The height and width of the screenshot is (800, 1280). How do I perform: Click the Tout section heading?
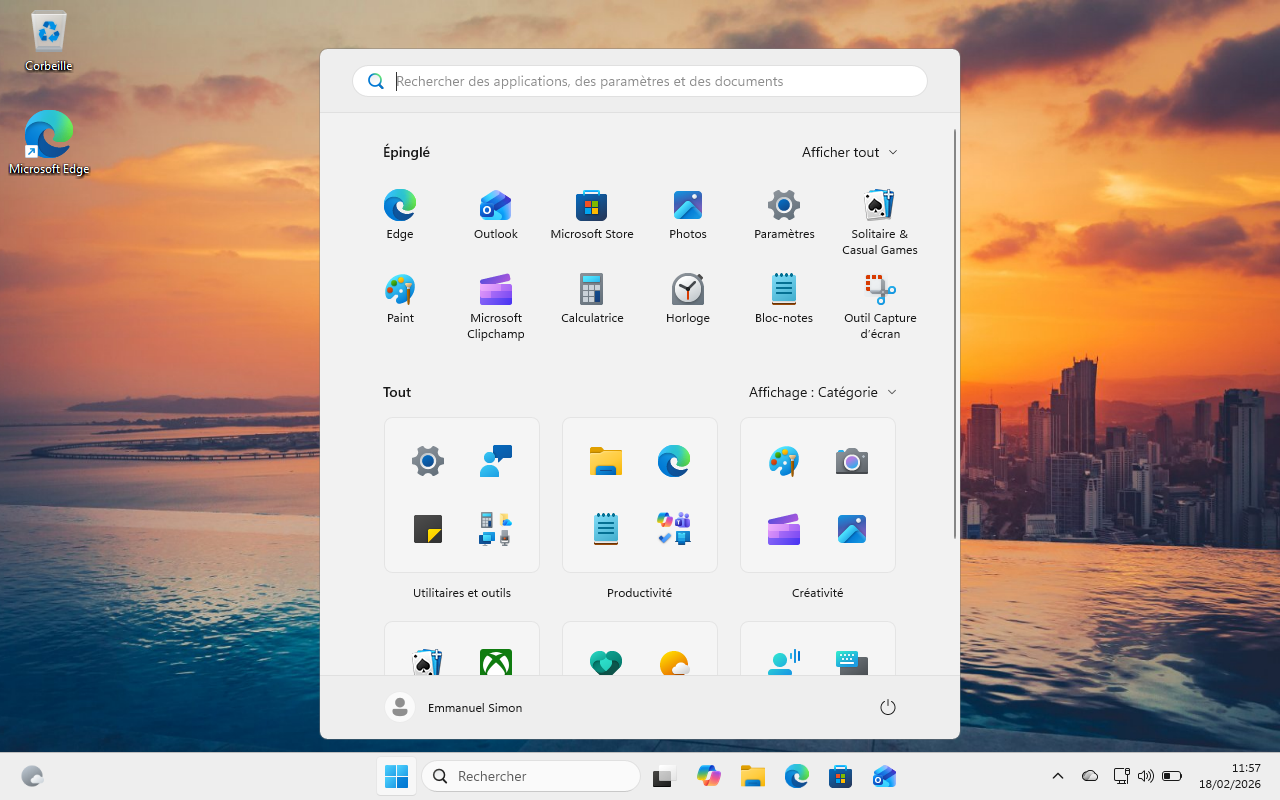397,392
